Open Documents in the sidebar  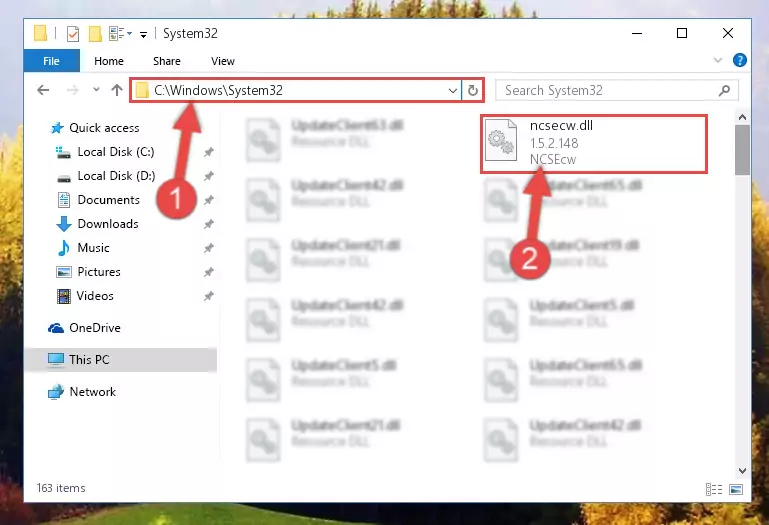coord(108,200)
